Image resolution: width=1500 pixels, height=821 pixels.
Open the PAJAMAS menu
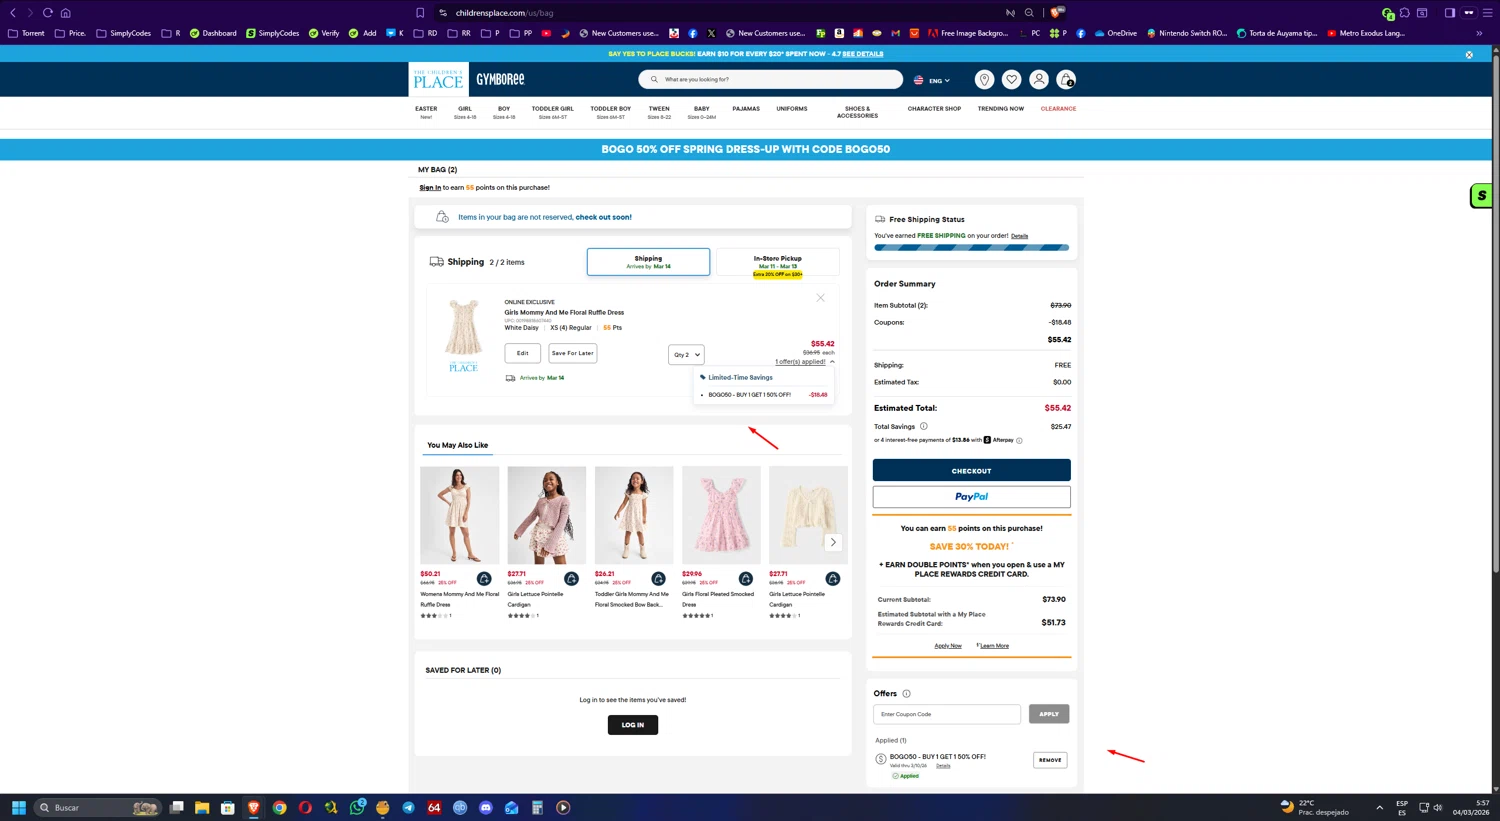coord(746,109)
